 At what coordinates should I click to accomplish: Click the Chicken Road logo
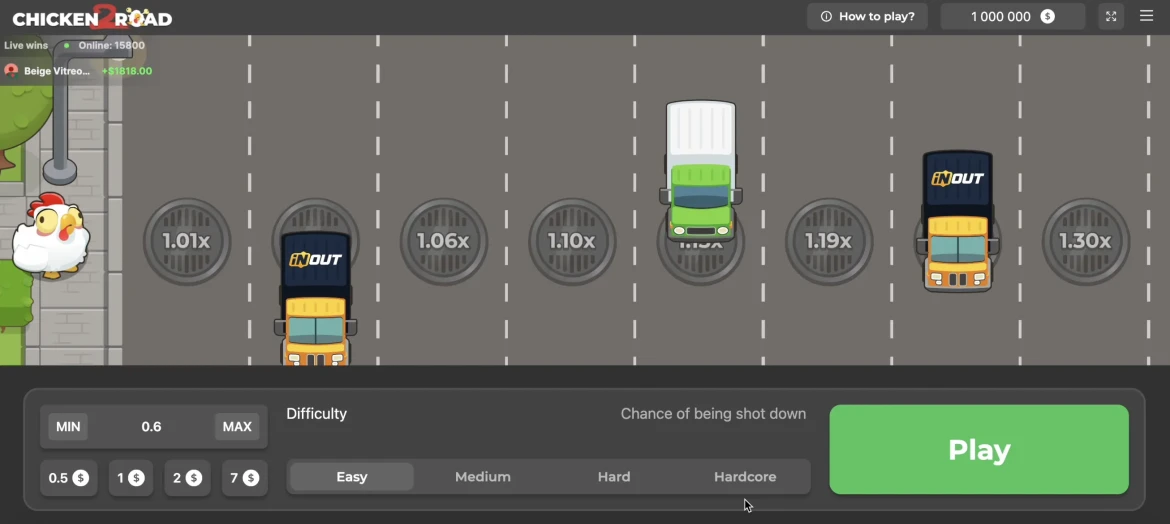tap(92, 17)
